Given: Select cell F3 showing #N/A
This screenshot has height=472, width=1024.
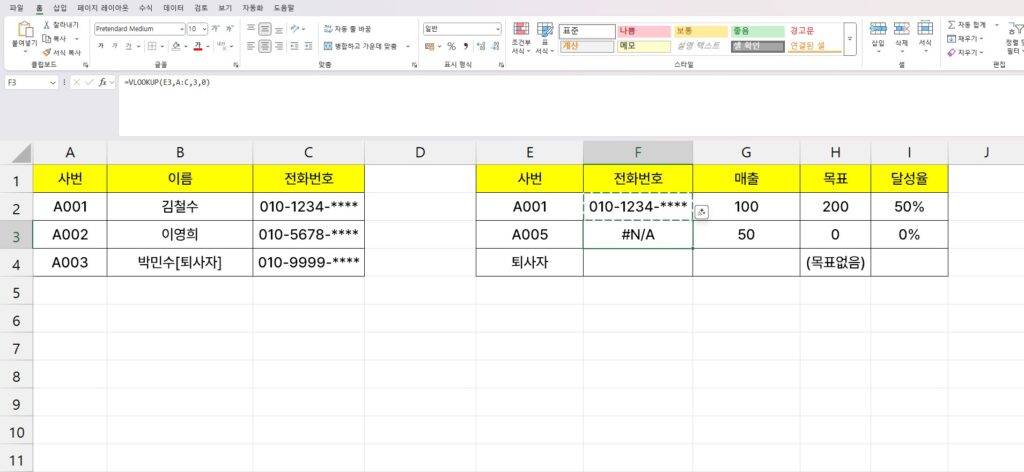Looking at the screenshot, I should (x=637, y=235).
